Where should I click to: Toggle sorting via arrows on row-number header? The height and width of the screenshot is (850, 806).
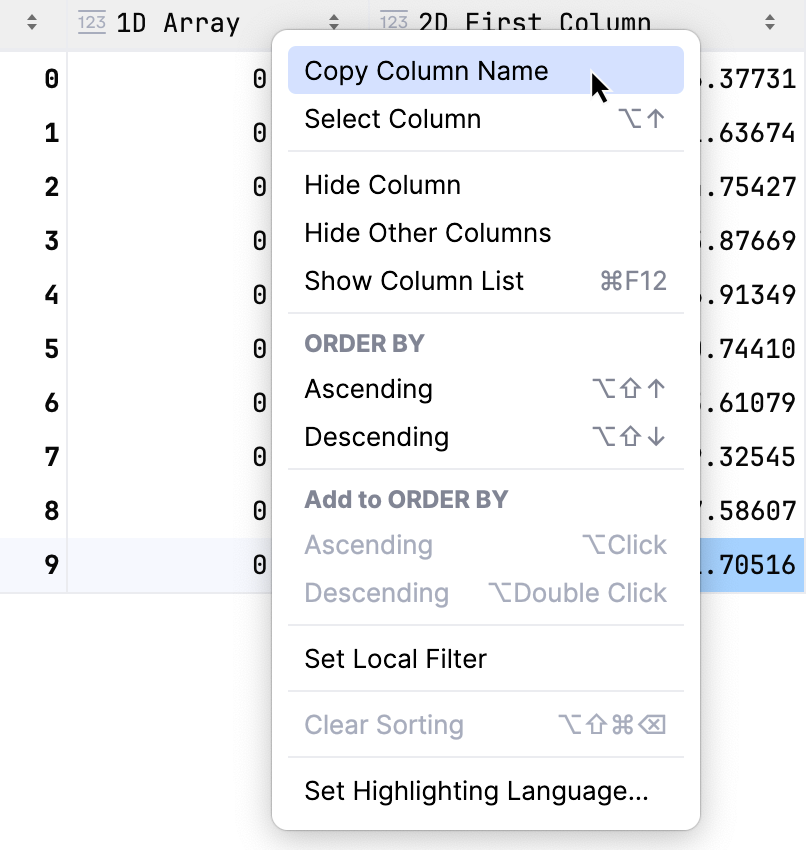coord(33,22)
